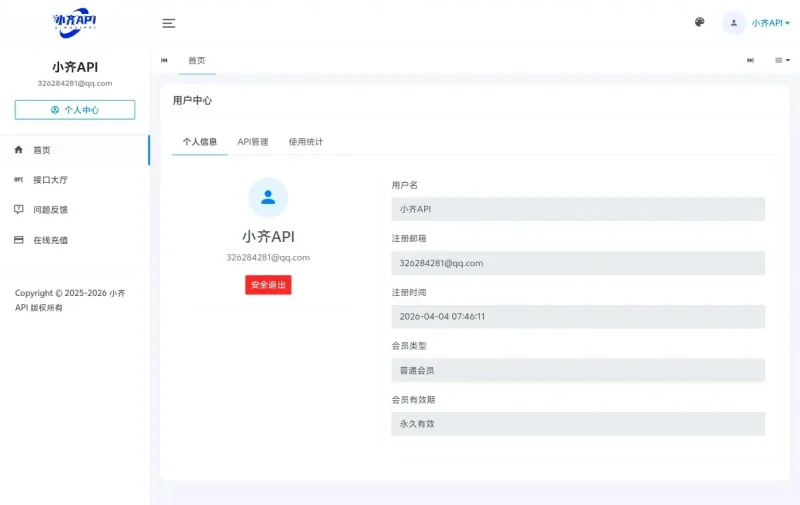Image resolution: width=800 pixels, height=505 pixels.
Task: Open 接口大厅 in the sidebar
Action: point(74,180)
